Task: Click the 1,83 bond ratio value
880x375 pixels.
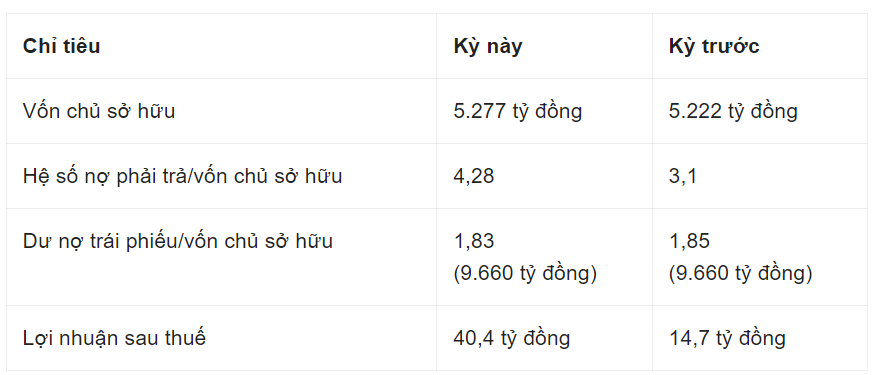Action: 474,241
